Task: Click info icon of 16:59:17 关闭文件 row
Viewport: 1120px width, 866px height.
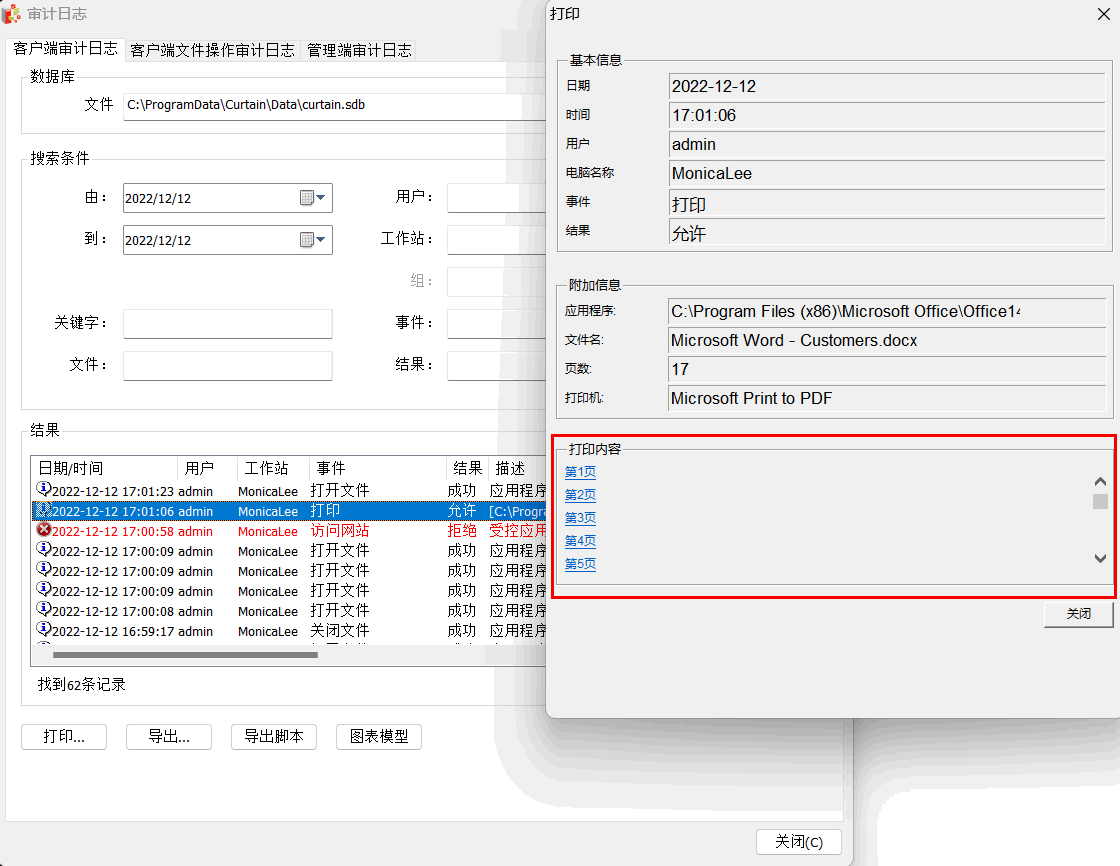Action: point(44,629)
